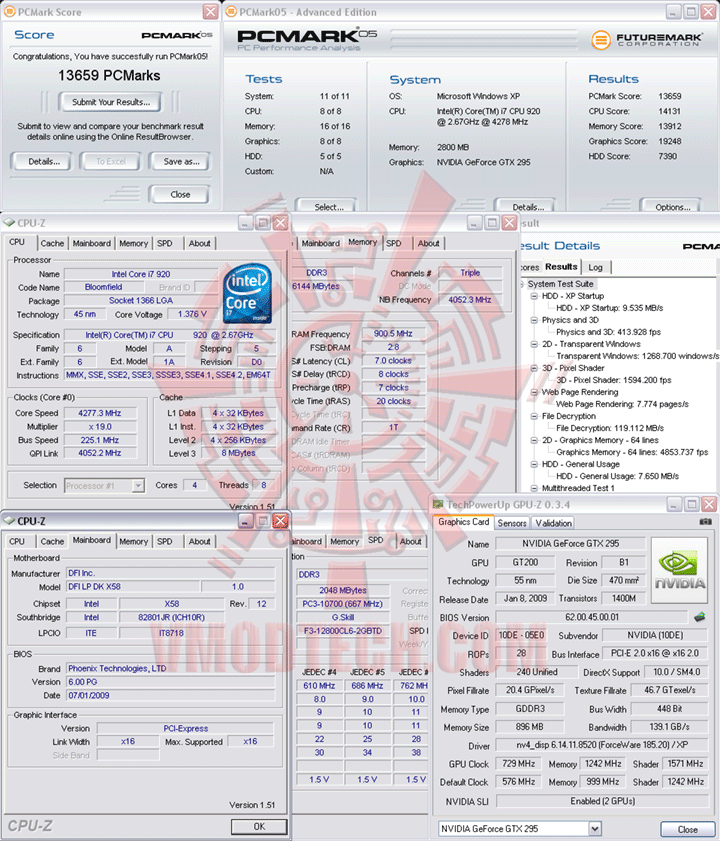720x841 pixels.
Task: Open the GPU selection dropdown in GPU-Z
Action: point(594,829)
